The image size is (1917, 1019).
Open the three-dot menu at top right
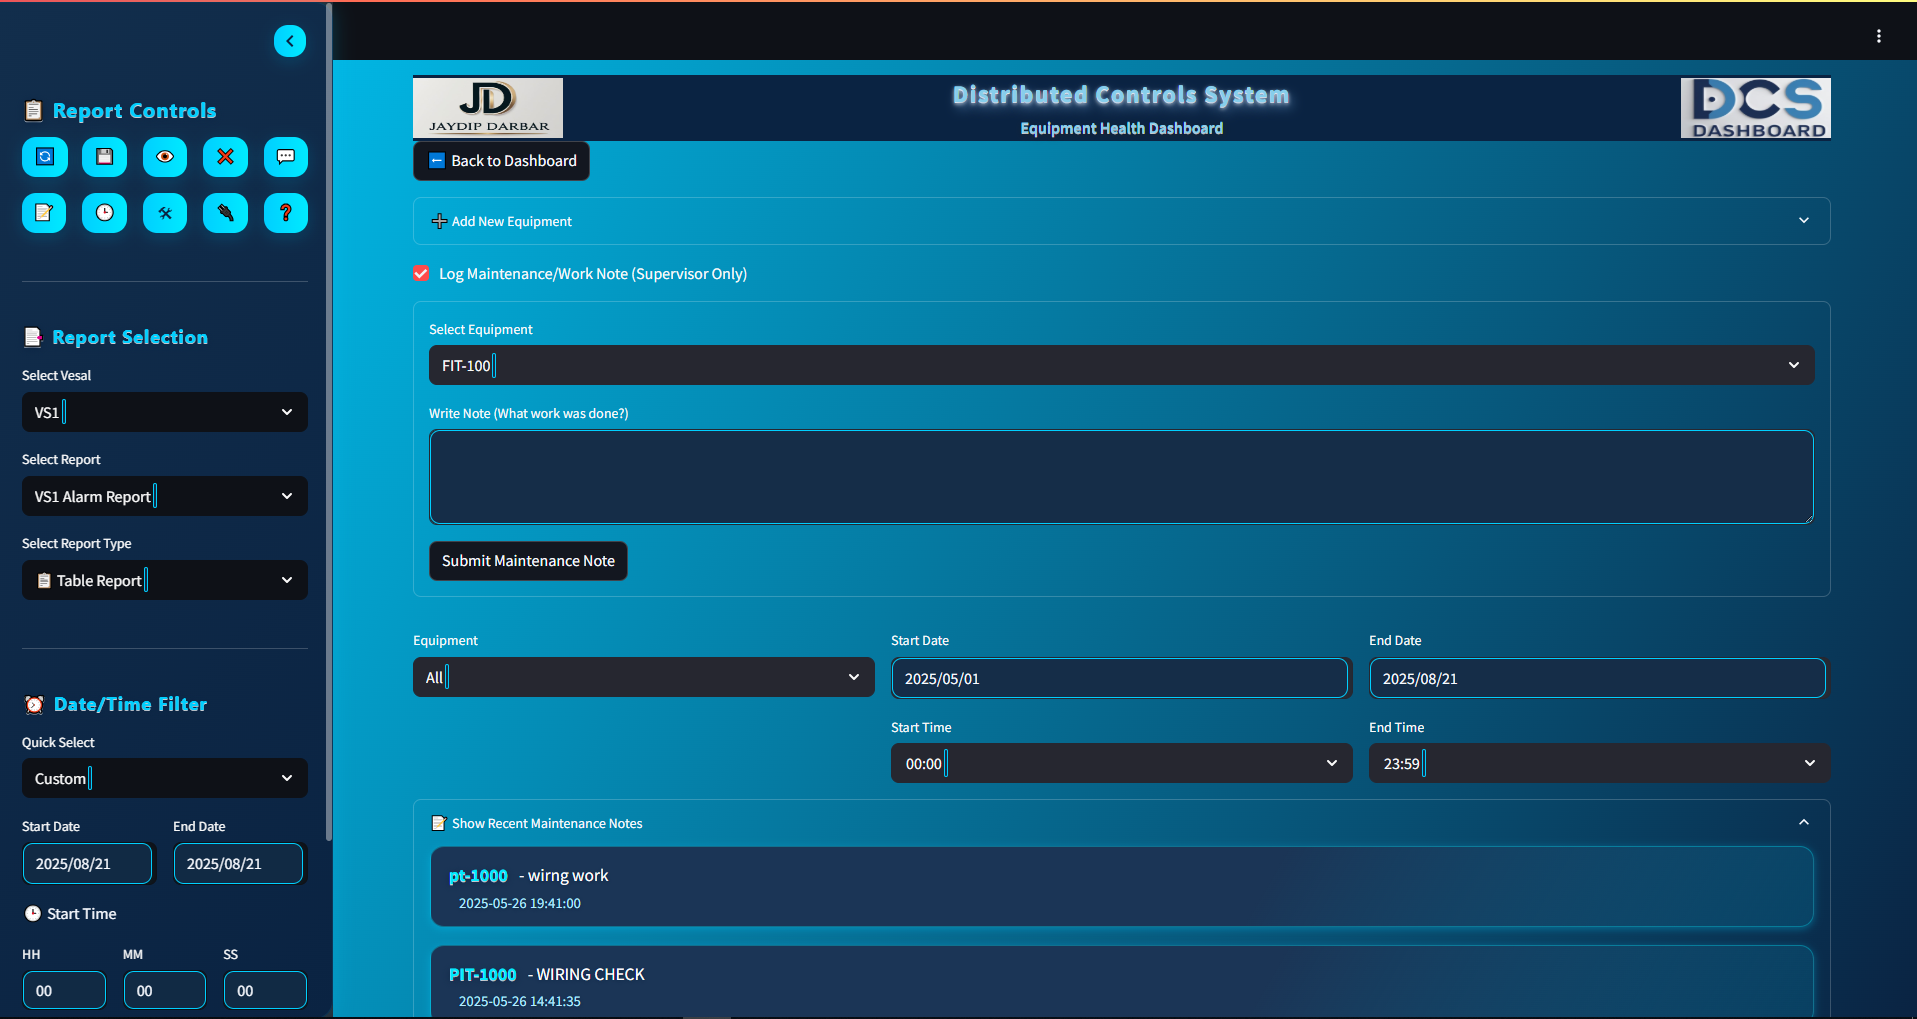point(1879,36)
